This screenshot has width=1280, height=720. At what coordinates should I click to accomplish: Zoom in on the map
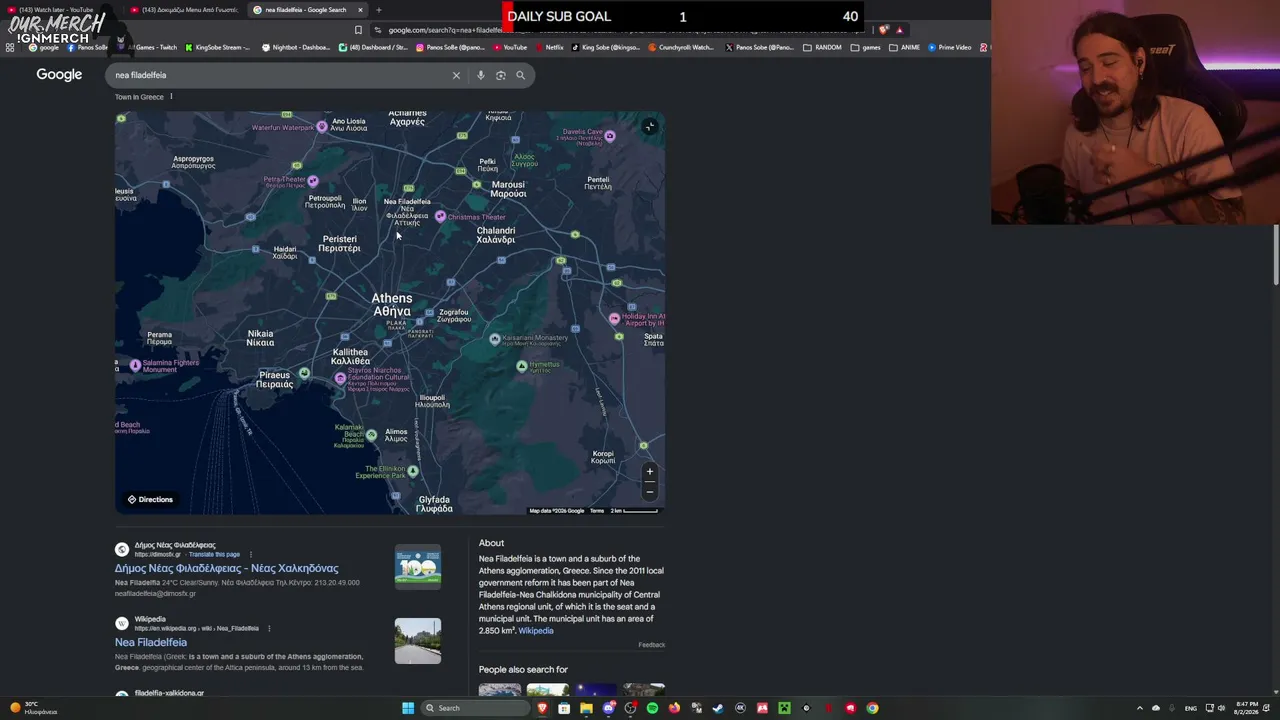(650, 472)
